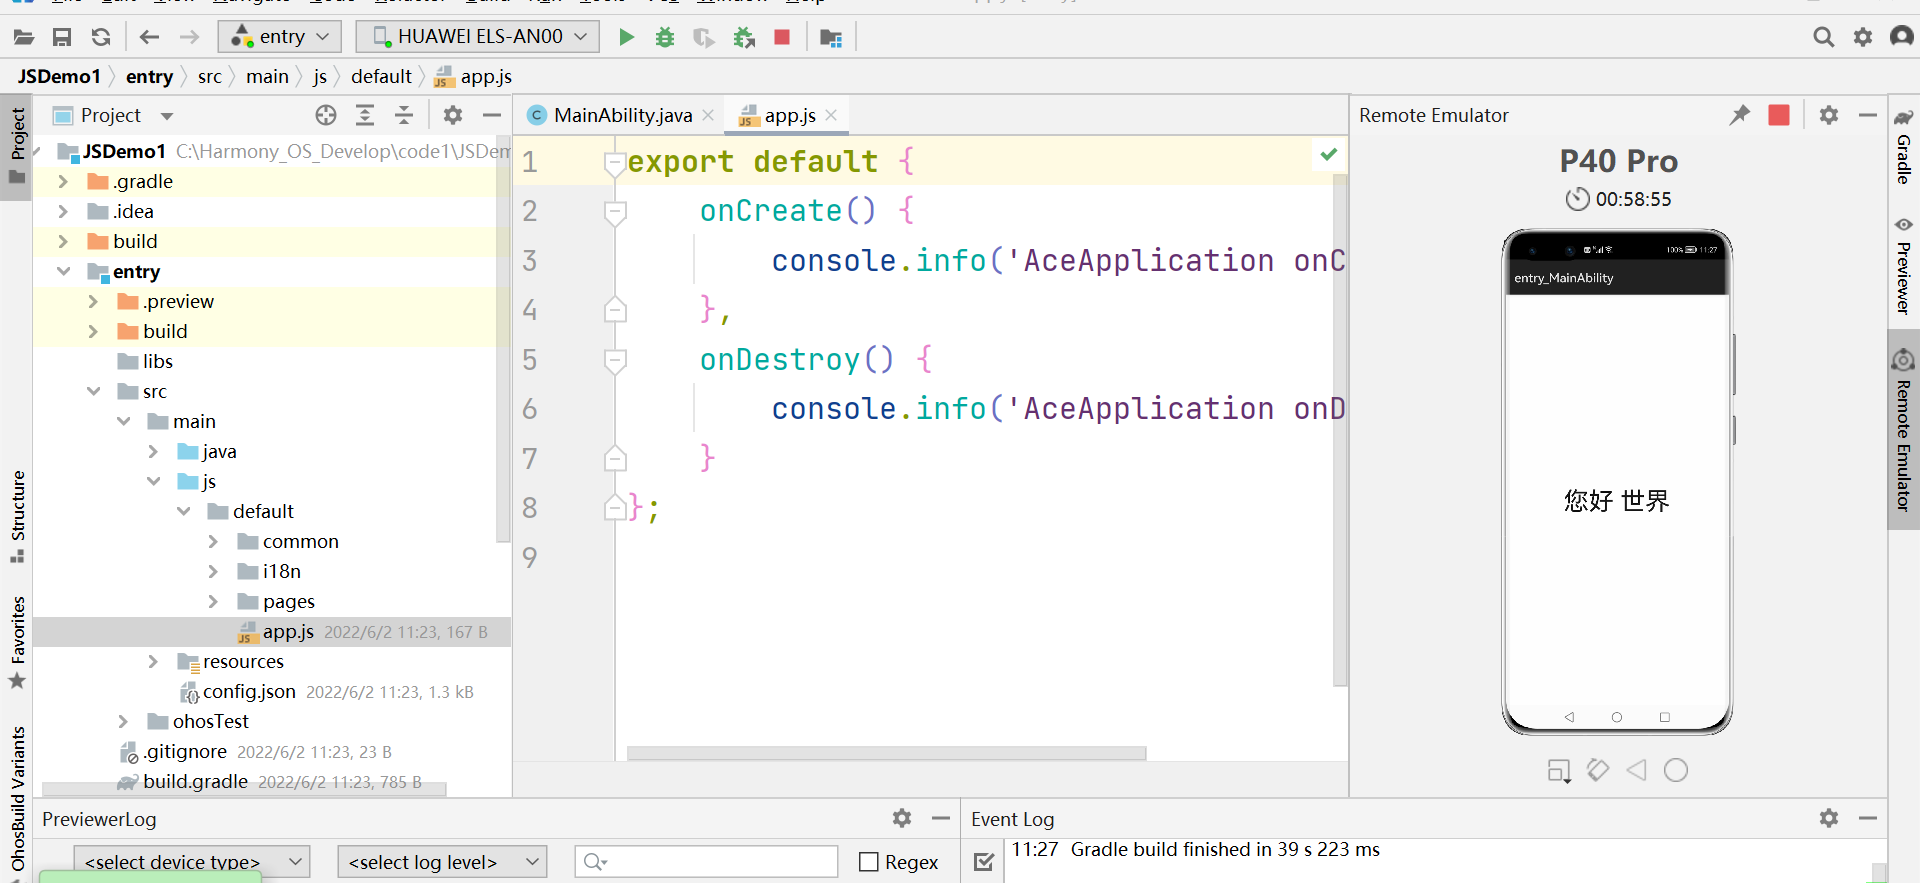This screenshot has height=883, width=1920.
Task: Enable the Regex checkbox
Action: (x=869, y=862)
